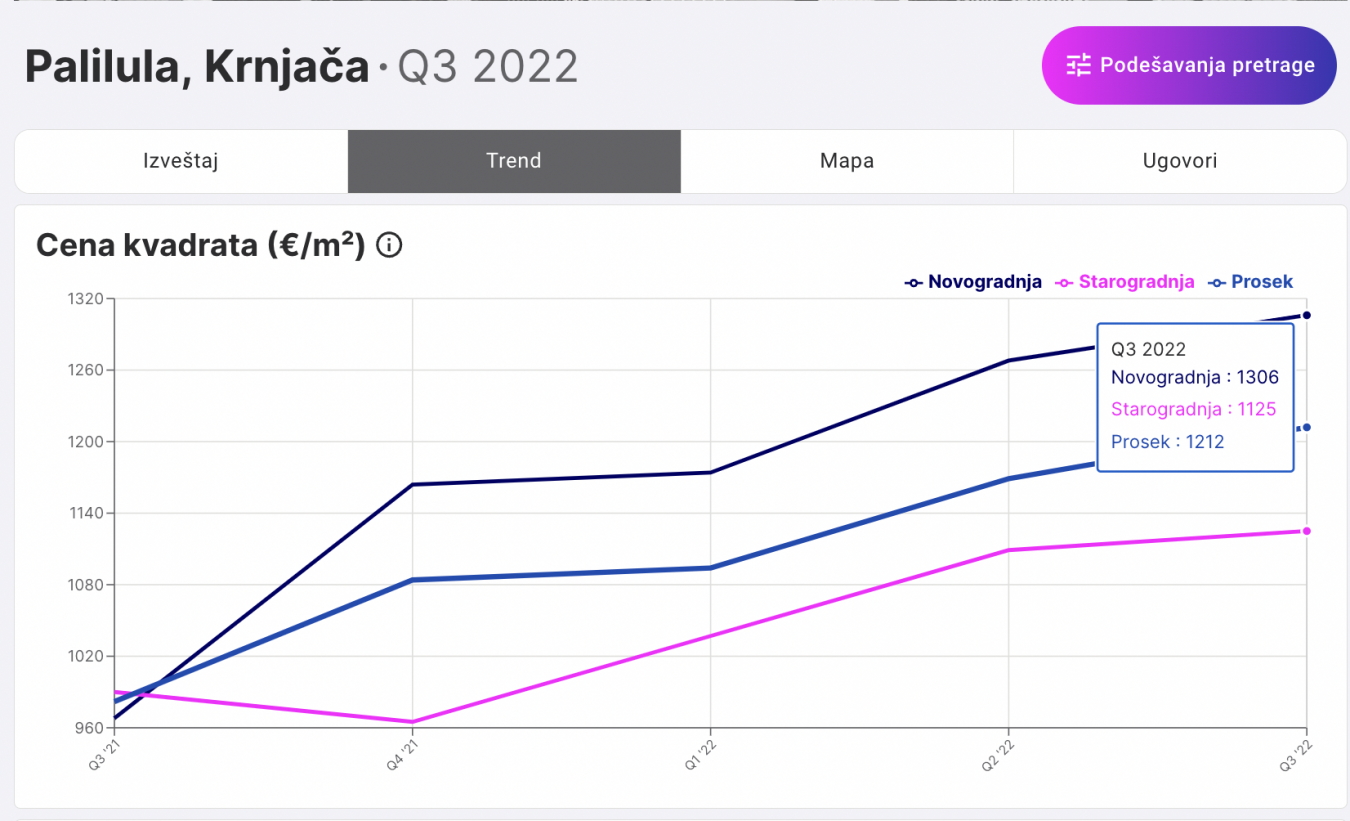The width and height of the screenshot is (1350, 821).
Task: Click the Novogradnja data point at Q3 '22
Action: click(1307, 315)
